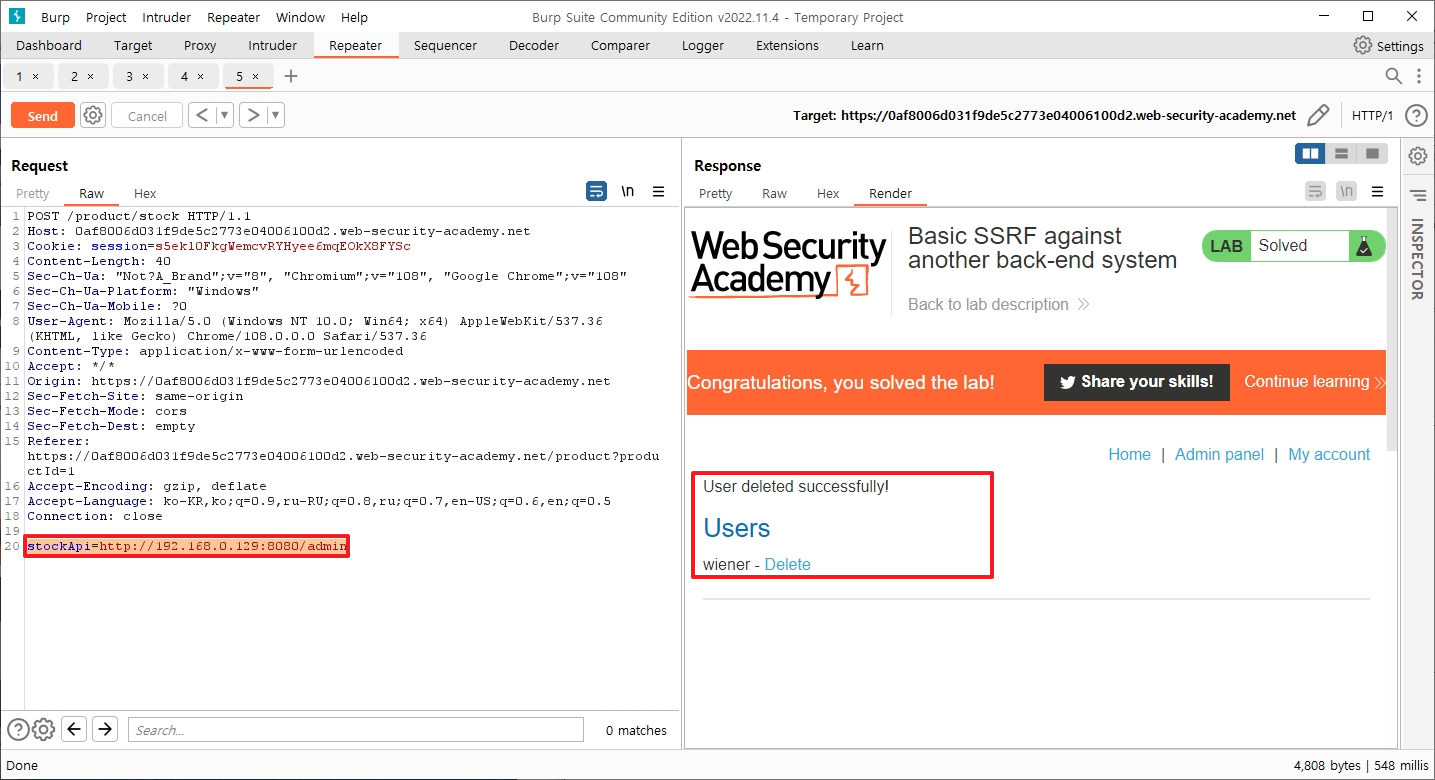The image size is (1435, 780).
Task: Close Repeater tab 5
Action: 255,76
